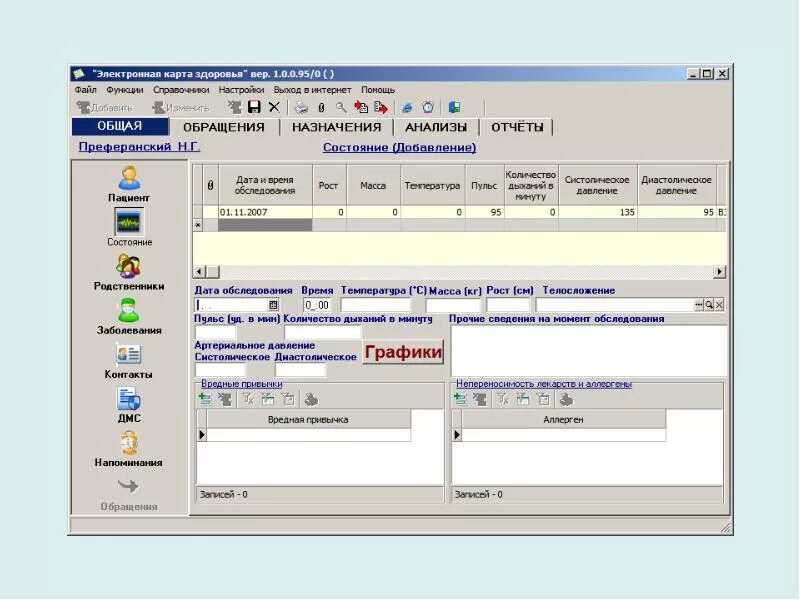Switch to the ОБРАЩЕНИЯ tab

[224, 127]
